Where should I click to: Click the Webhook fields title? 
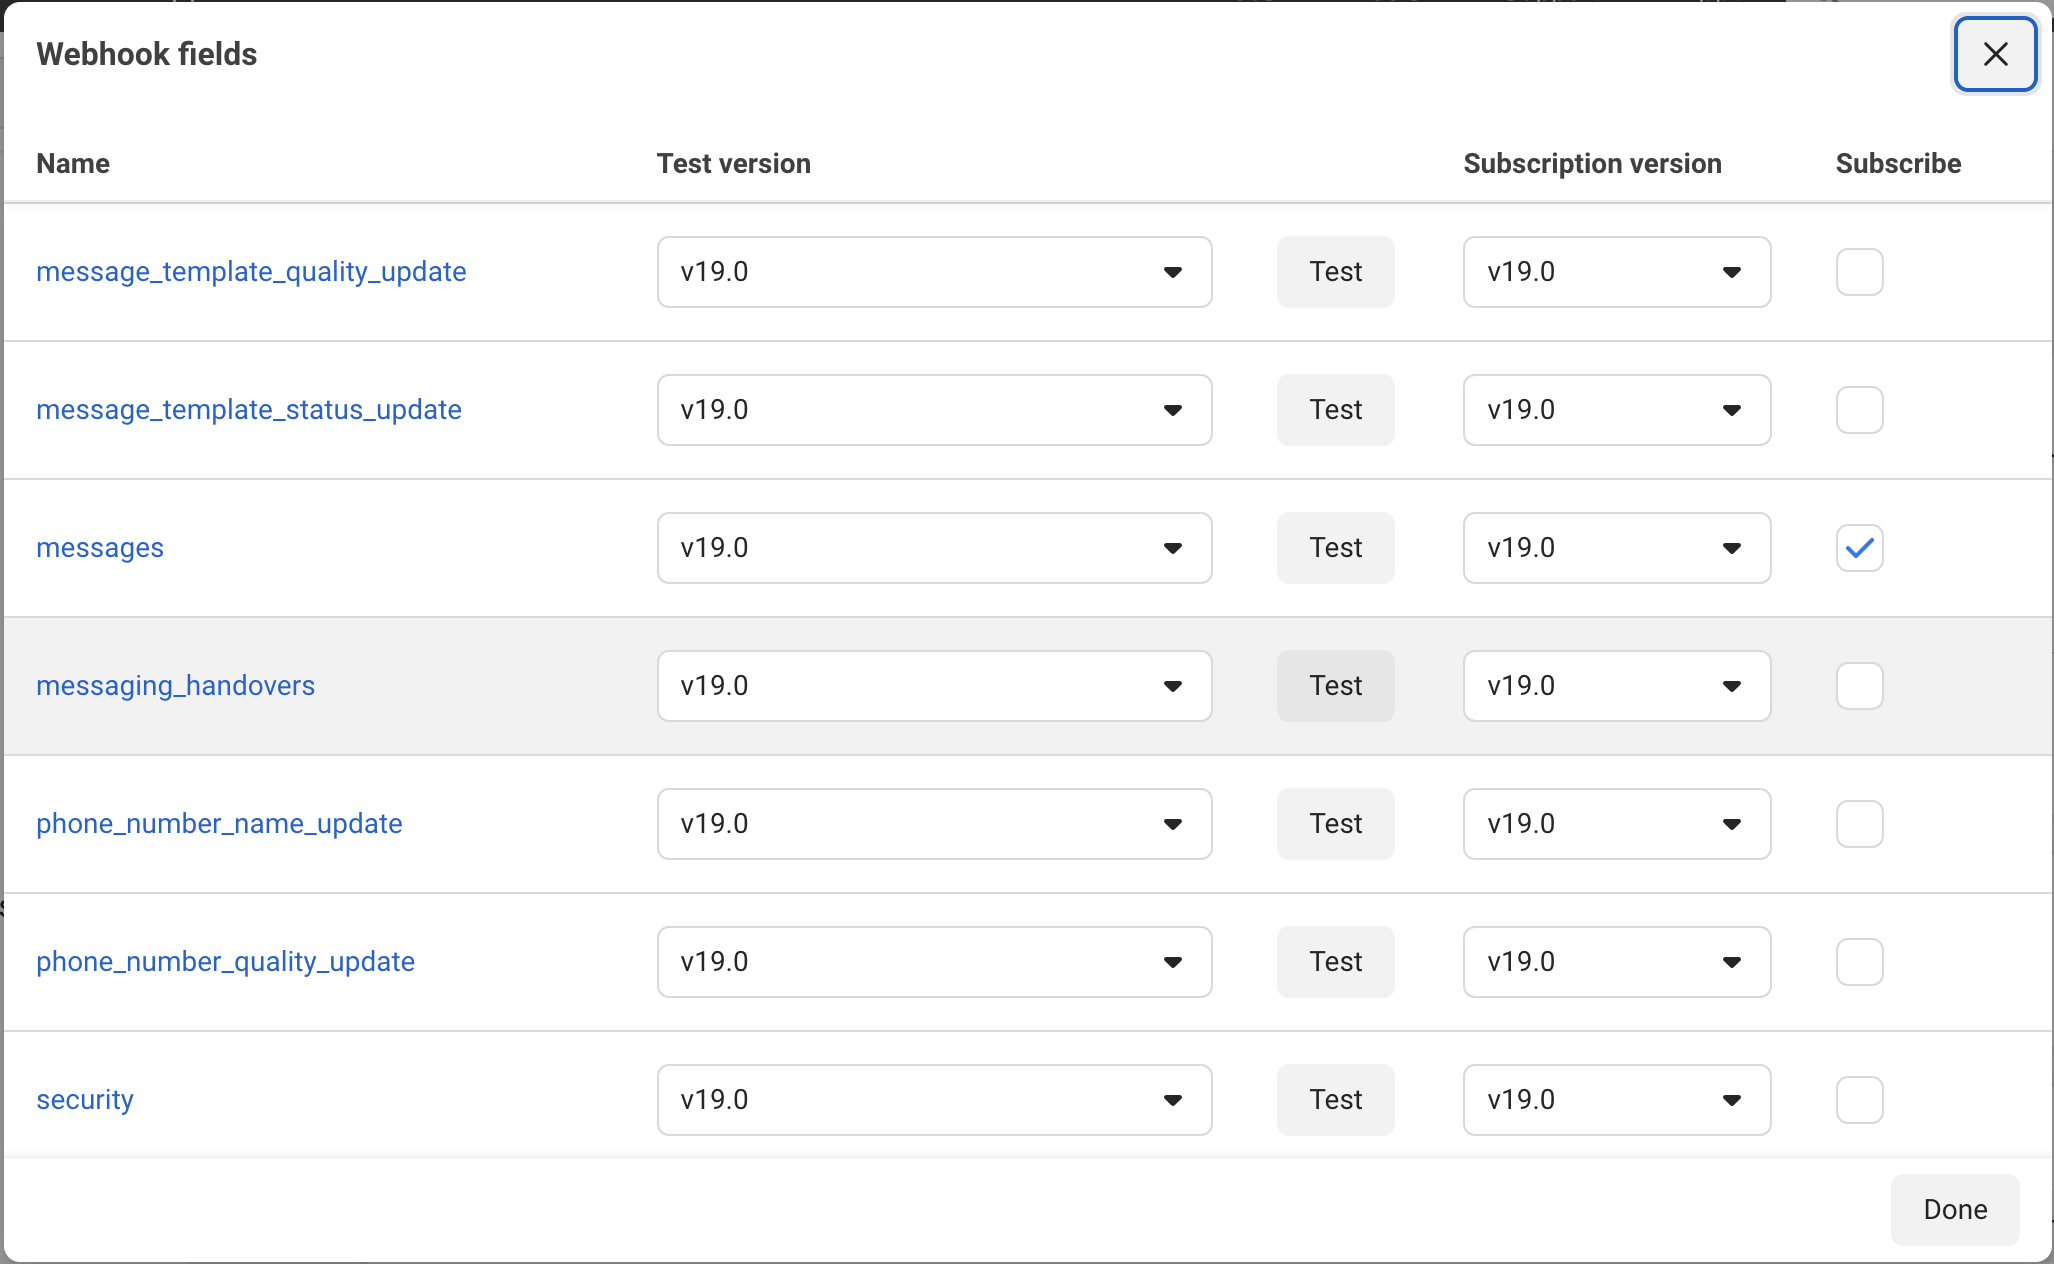(x=147, y=54)
